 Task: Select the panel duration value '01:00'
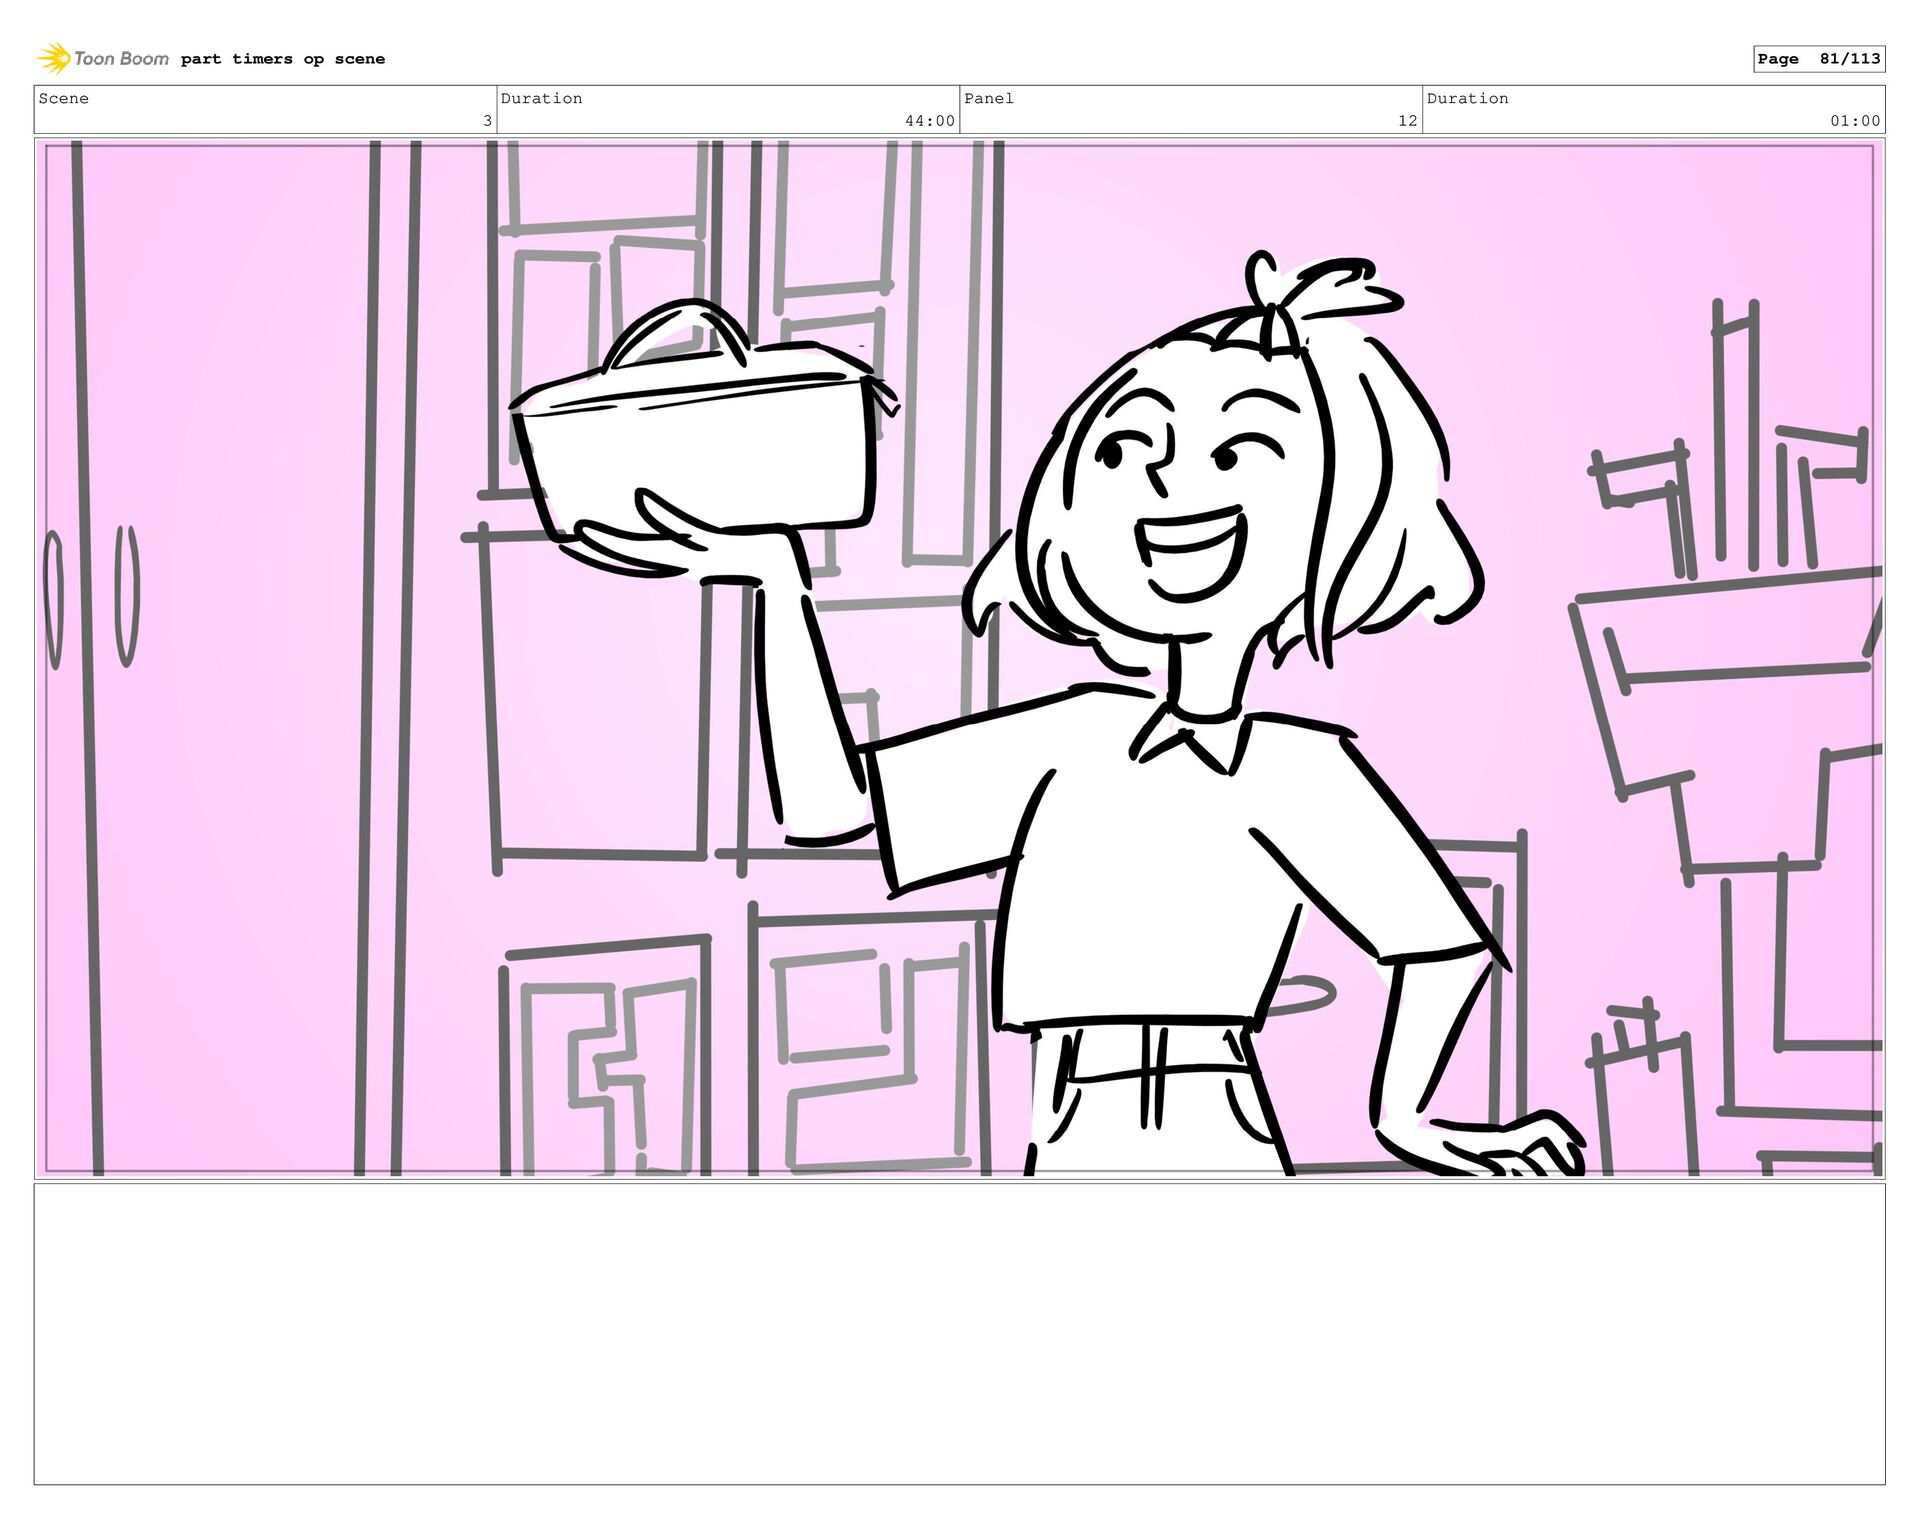tap(1855, 121)
